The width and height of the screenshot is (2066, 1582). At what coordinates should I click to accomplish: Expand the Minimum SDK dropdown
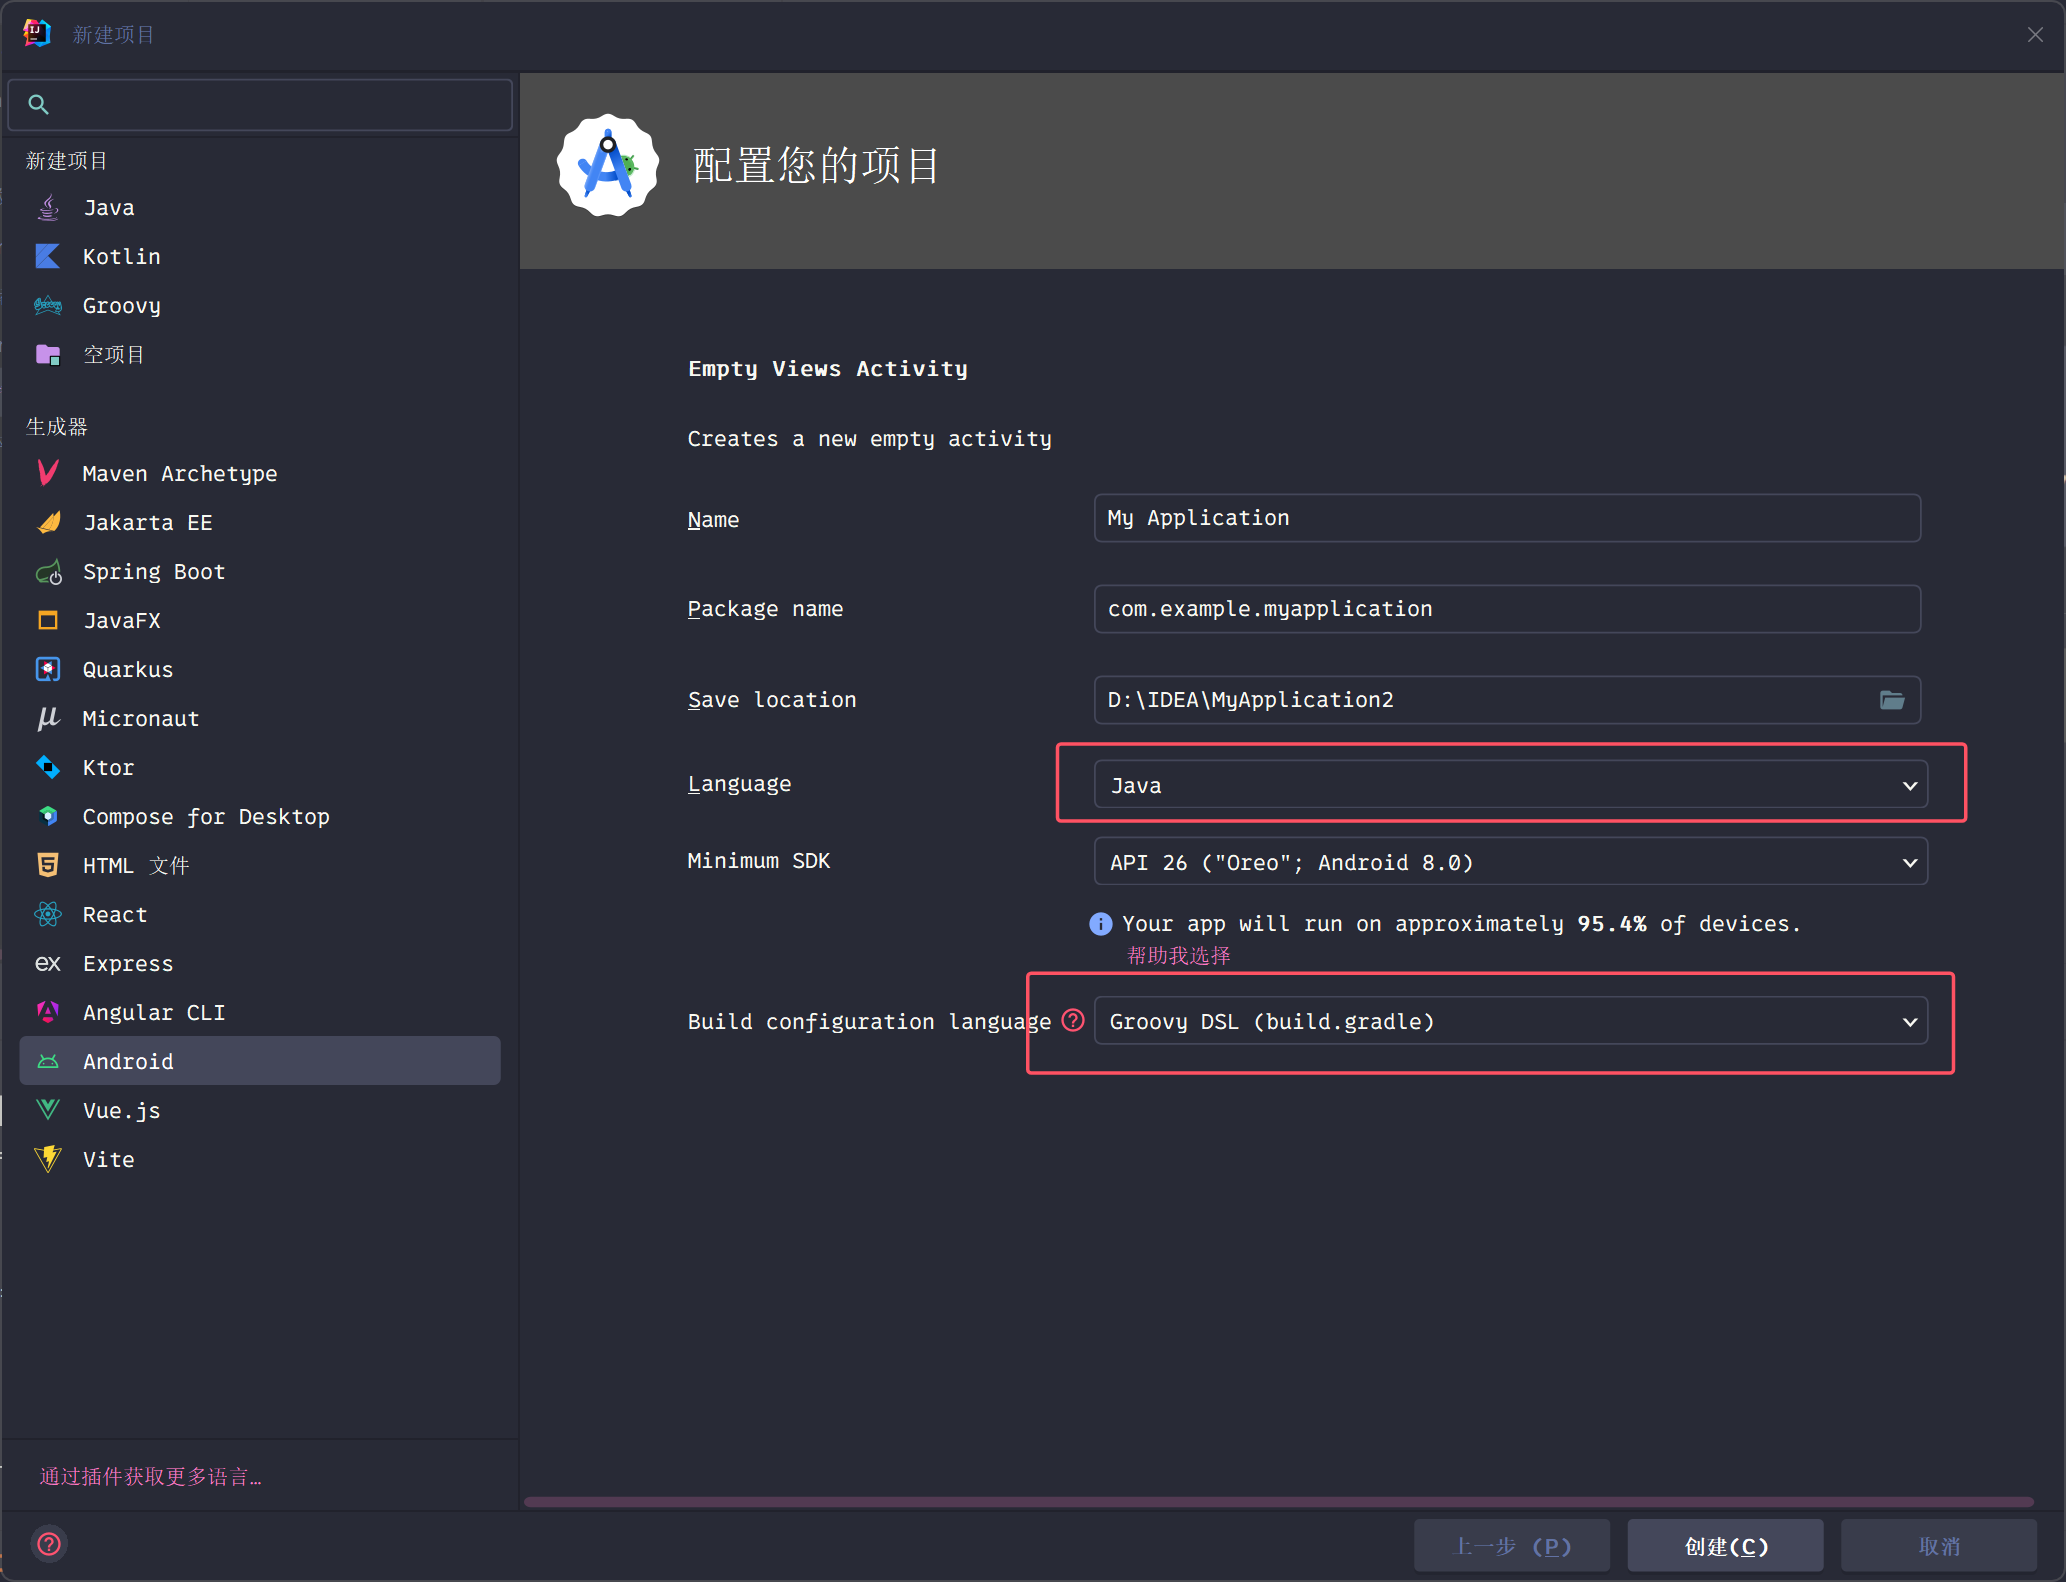pos(1510,862)
